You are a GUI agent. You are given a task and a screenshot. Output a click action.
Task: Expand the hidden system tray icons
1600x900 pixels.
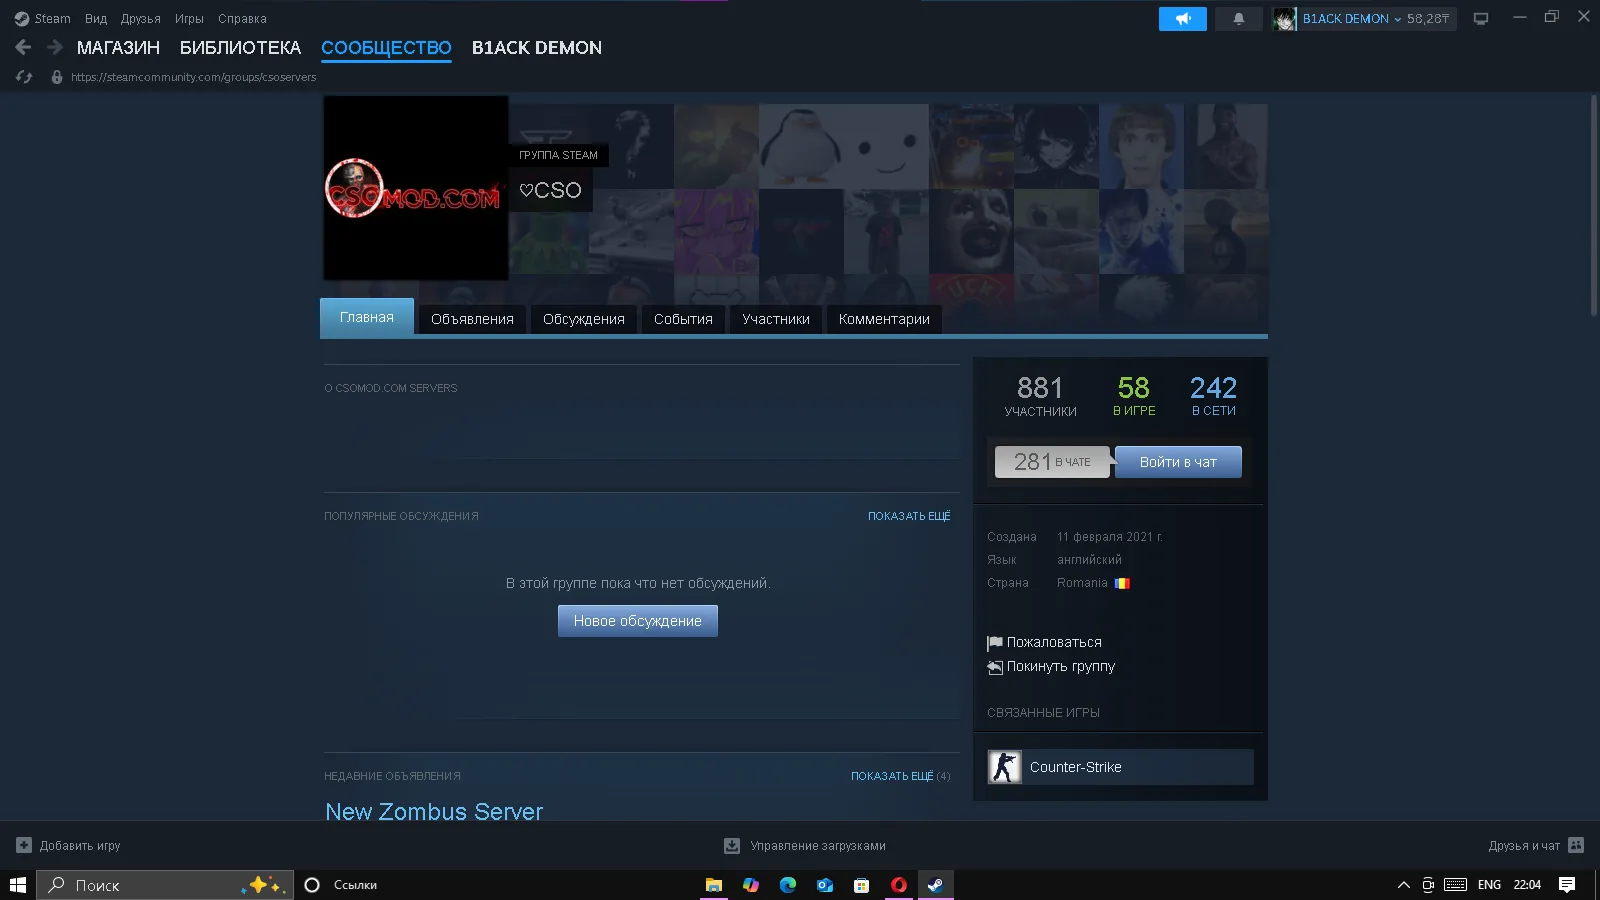(1404, 885)
